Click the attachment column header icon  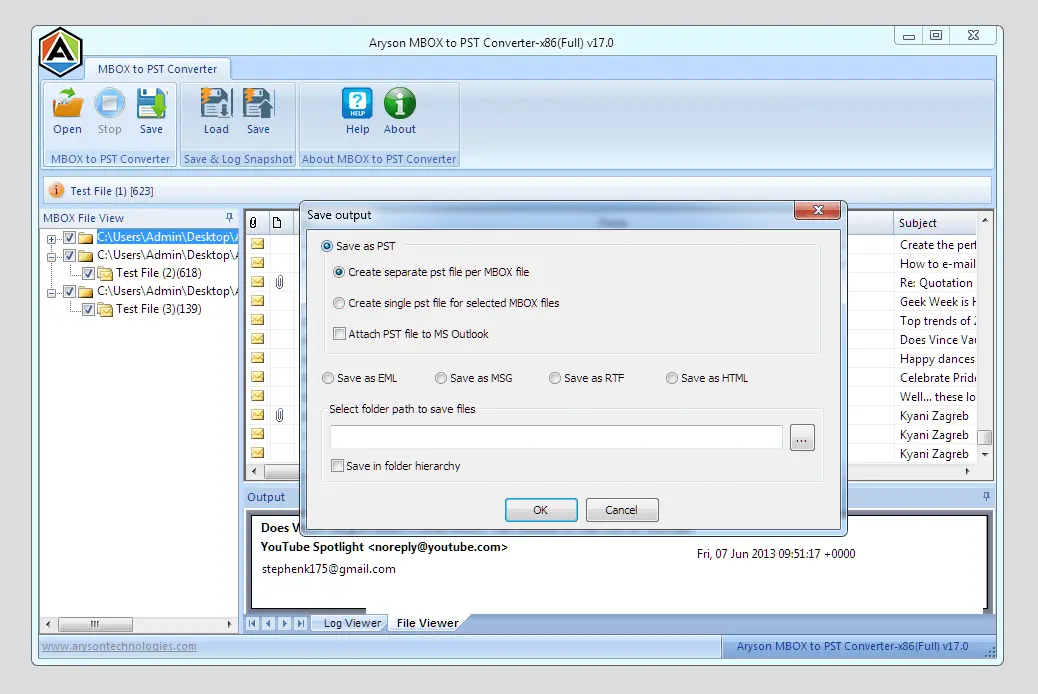coord(254,223)
